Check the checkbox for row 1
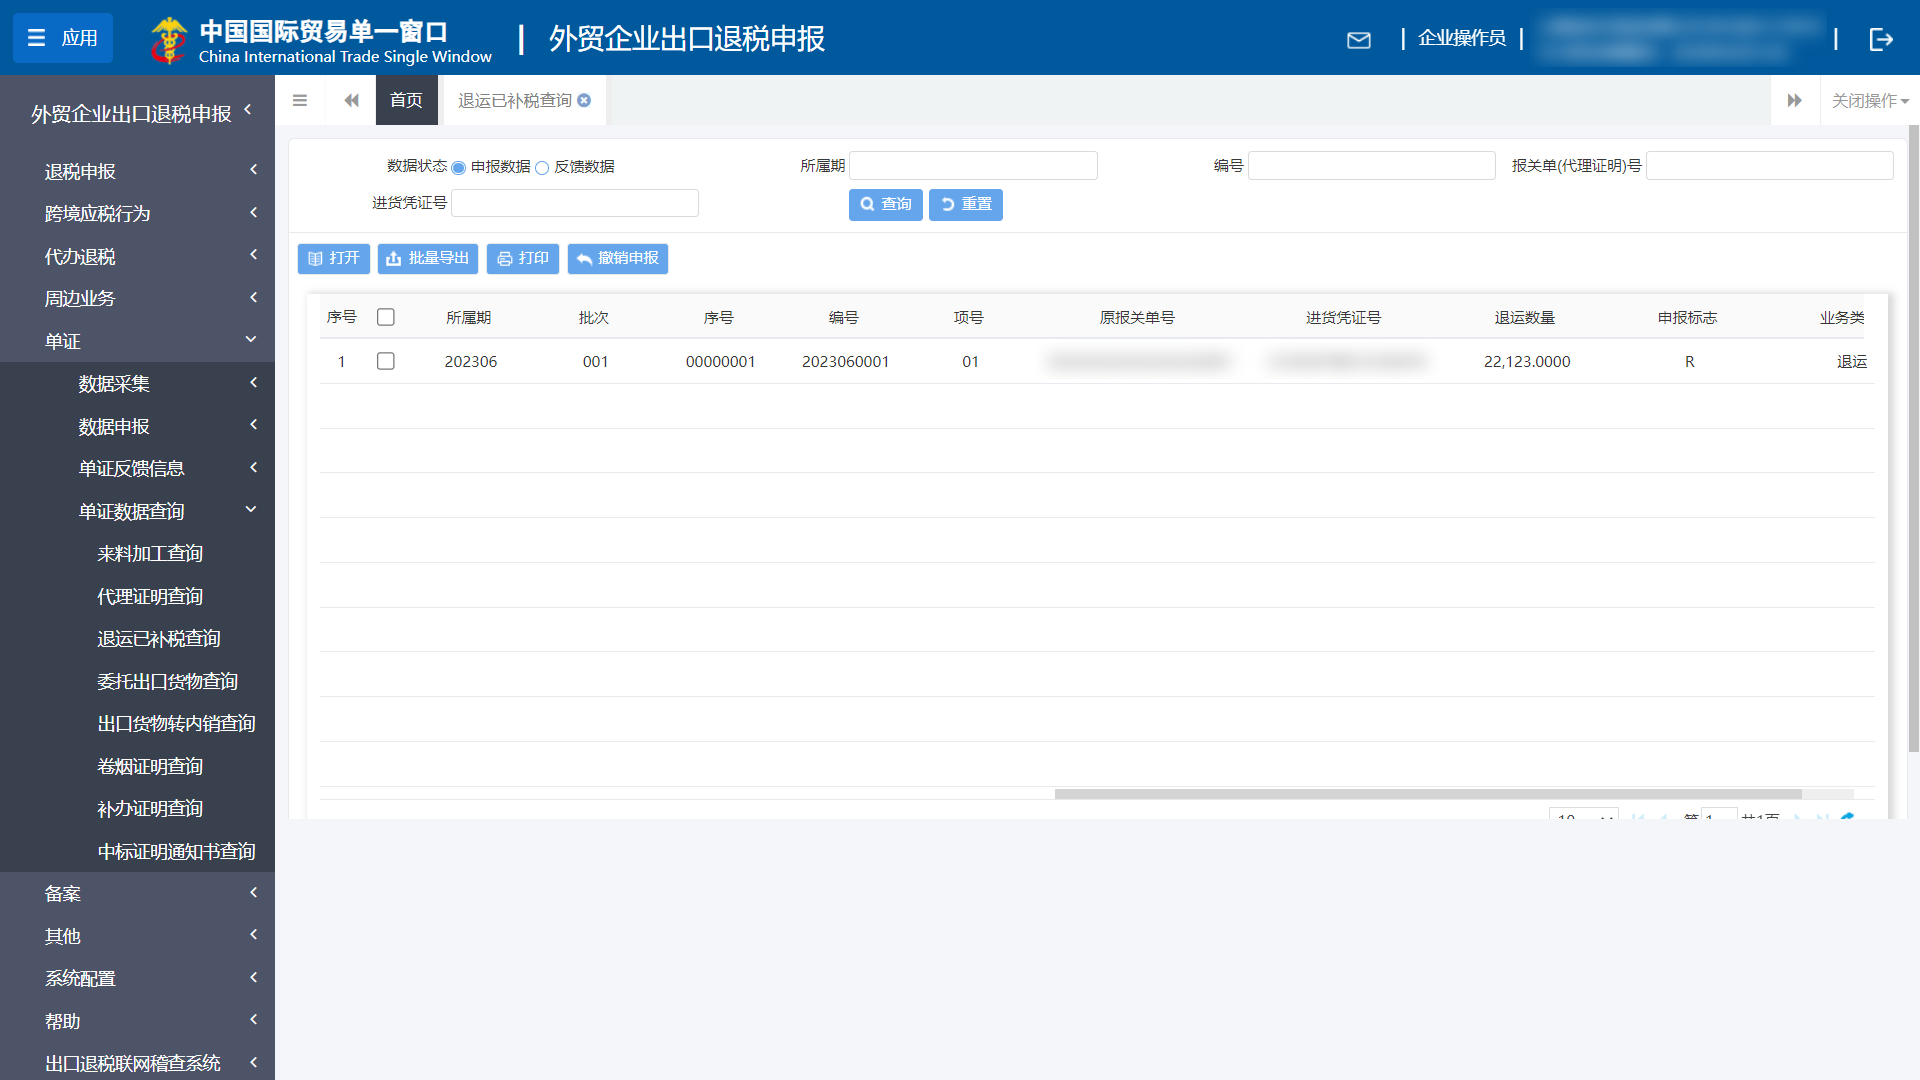Image resolution: width=1920 pixels, height=1080 pixels. [x=386, y=361]
